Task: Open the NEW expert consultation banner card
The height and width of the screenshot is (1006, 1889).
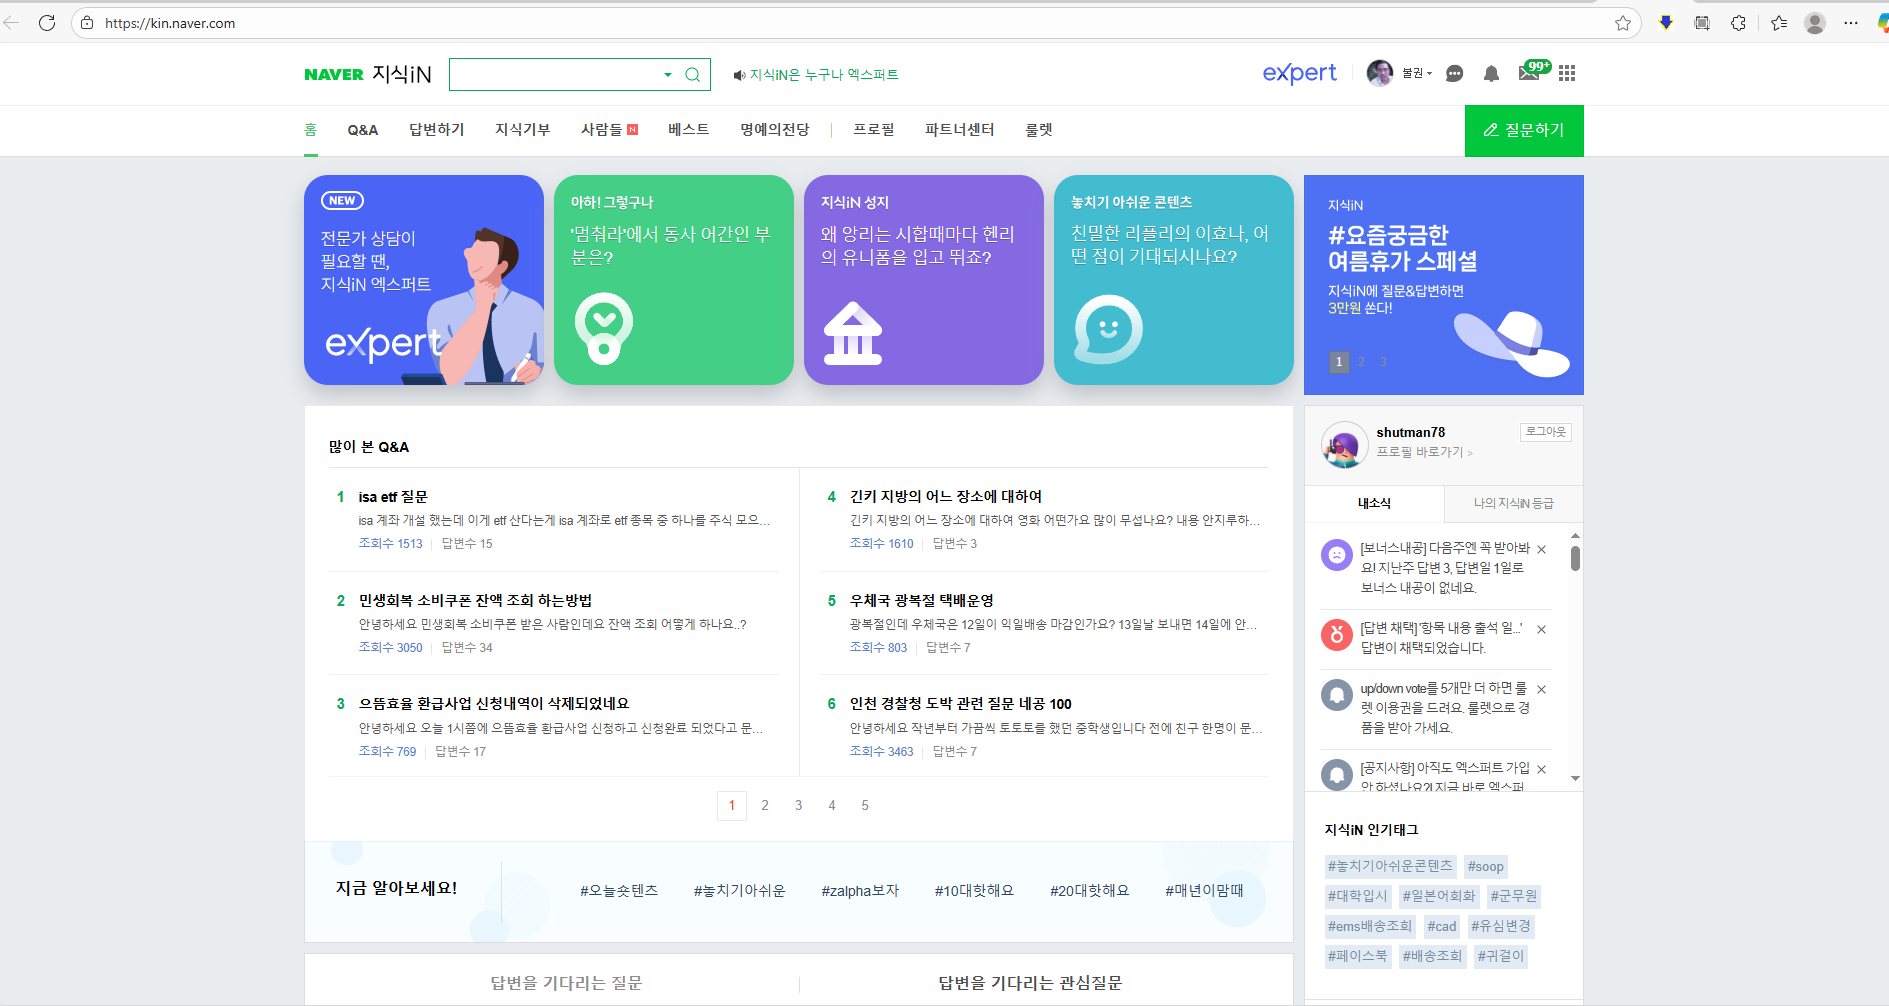Action: 424,280
